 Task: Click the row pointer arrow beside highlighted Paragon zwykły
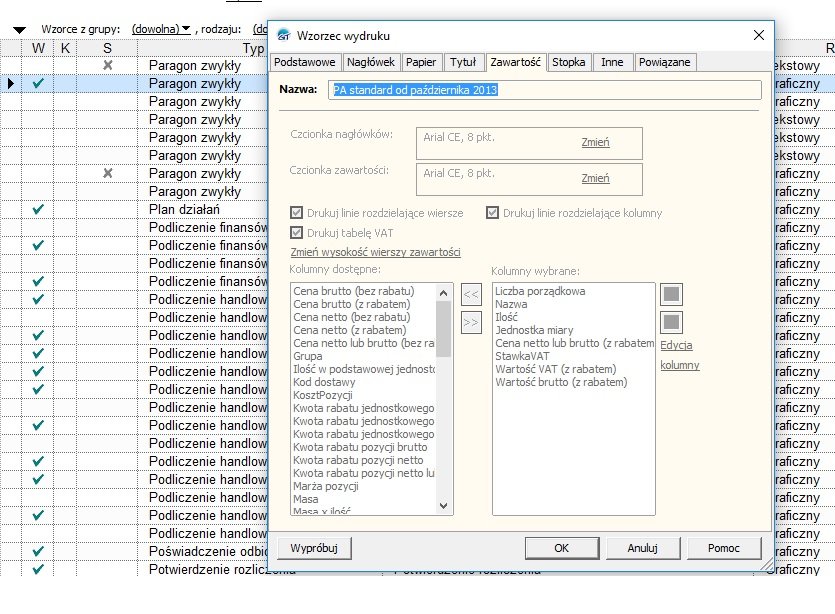point(11,83)
